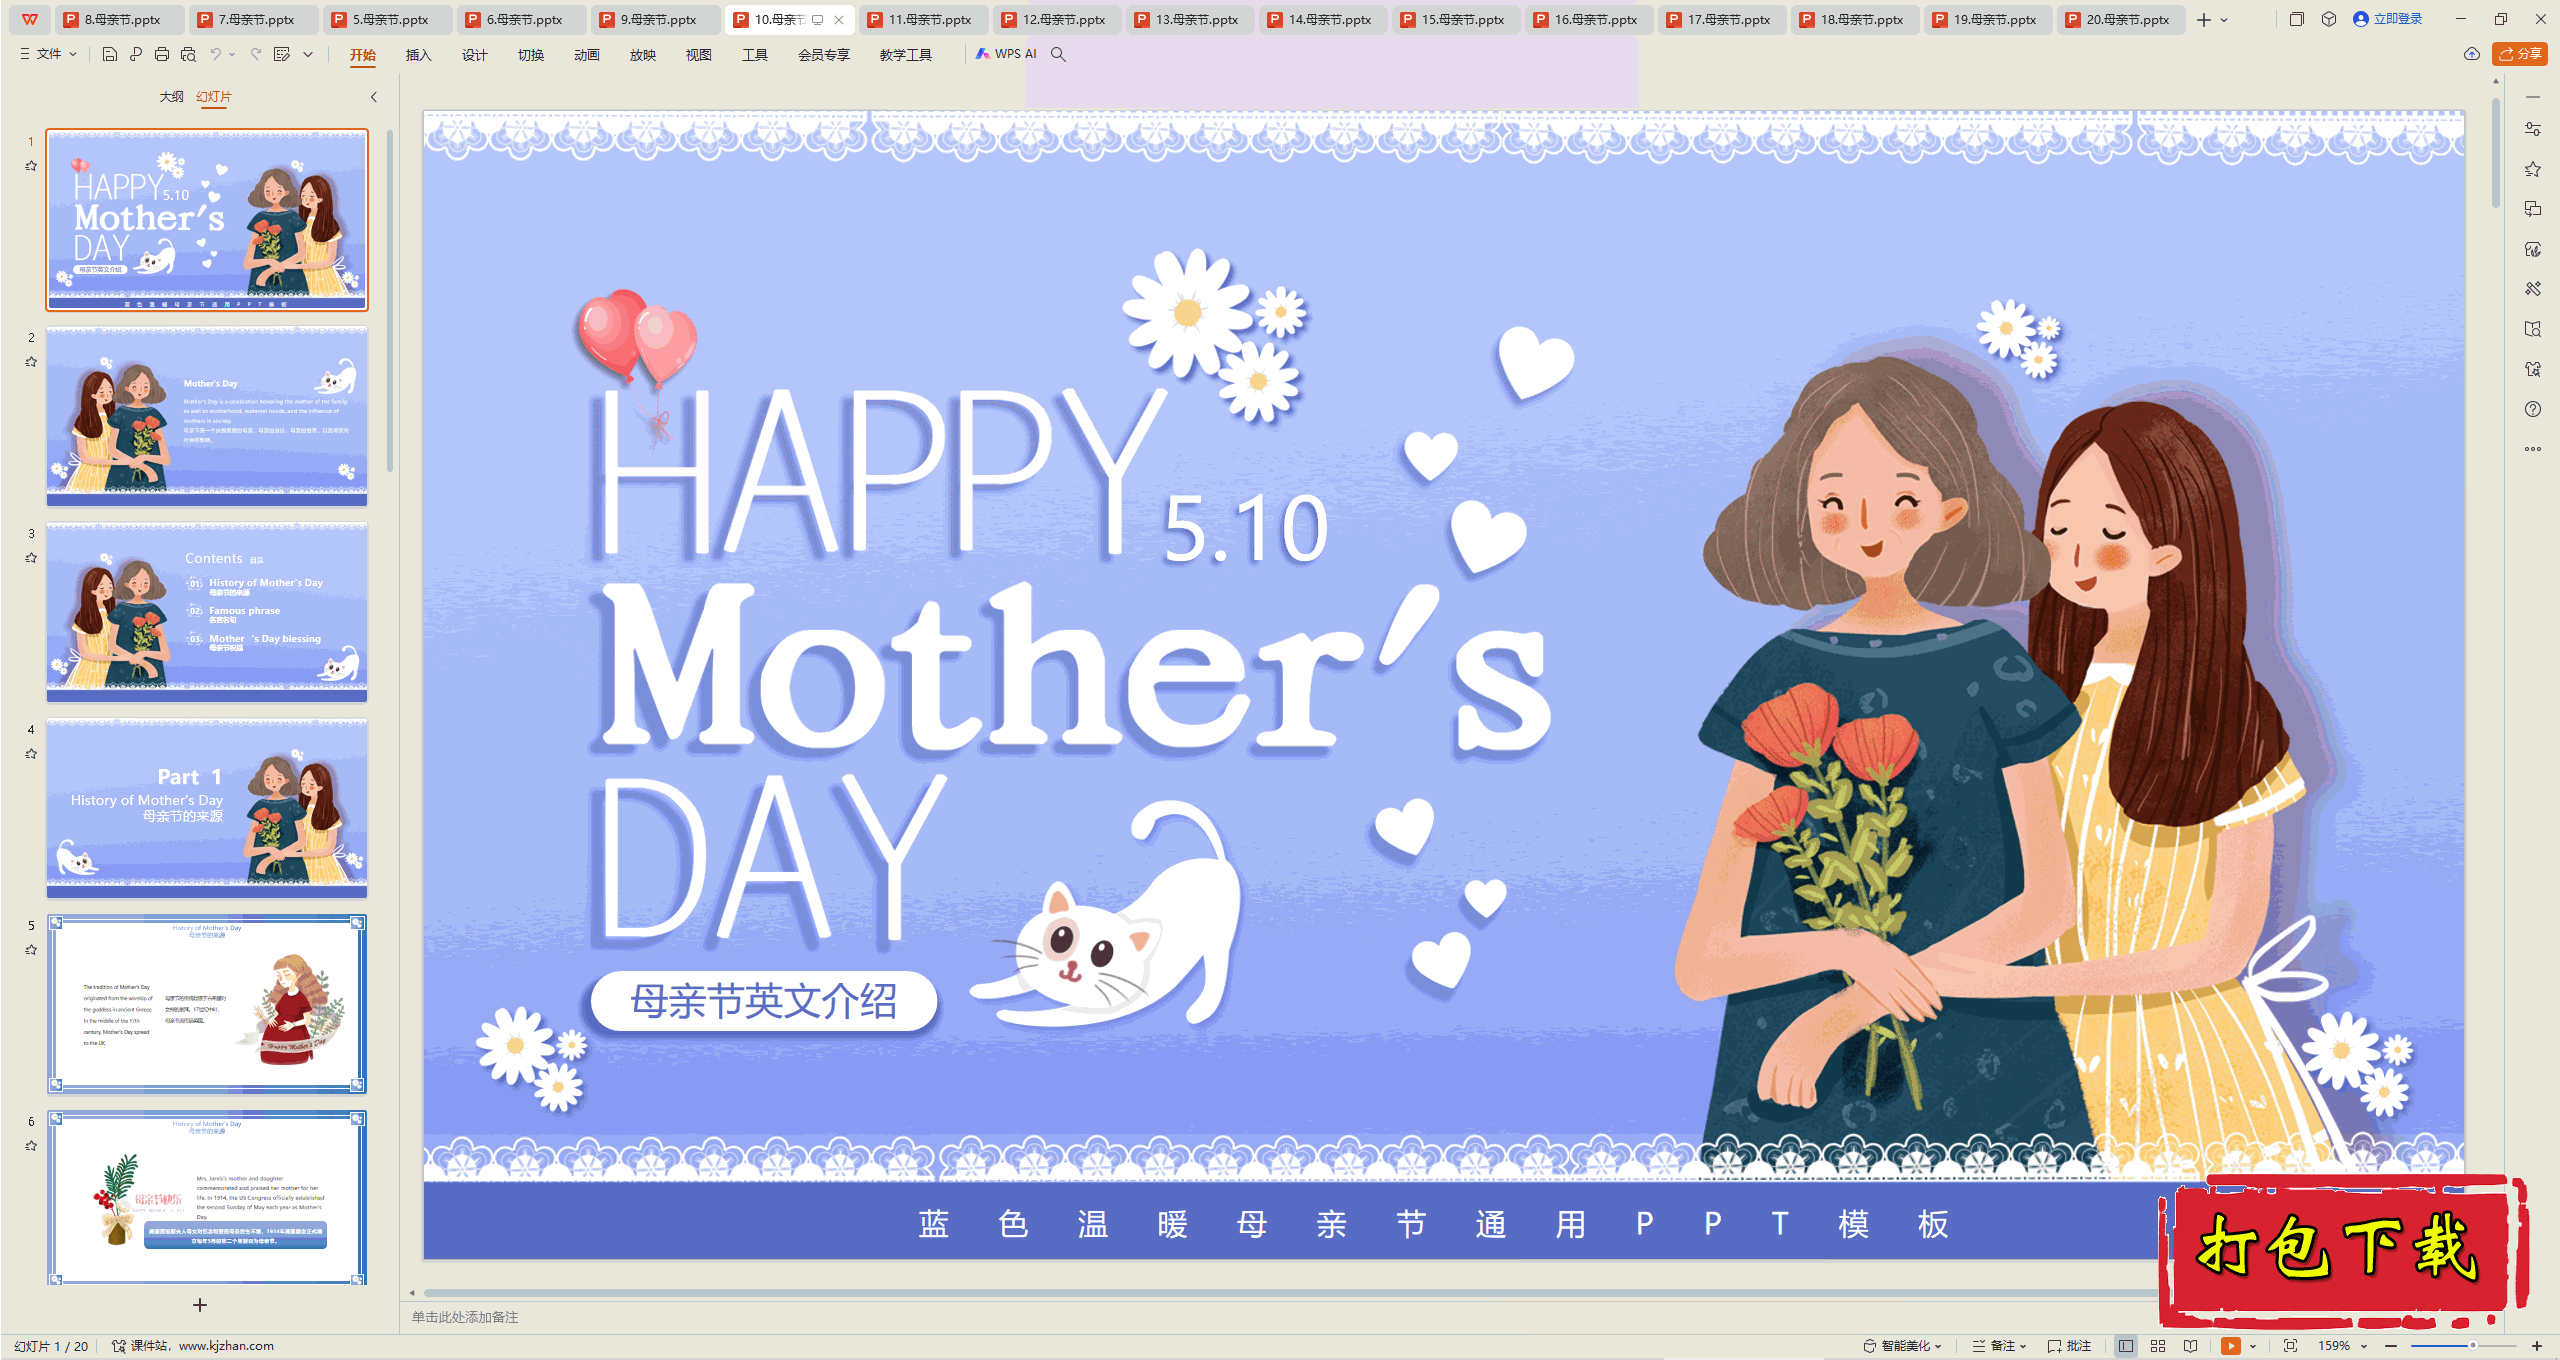Image resolution: width=2560 pixels, height=1360 pixels.
Task: Select slide 3 Contents thumbnail
Action: (x=207, y=612)
